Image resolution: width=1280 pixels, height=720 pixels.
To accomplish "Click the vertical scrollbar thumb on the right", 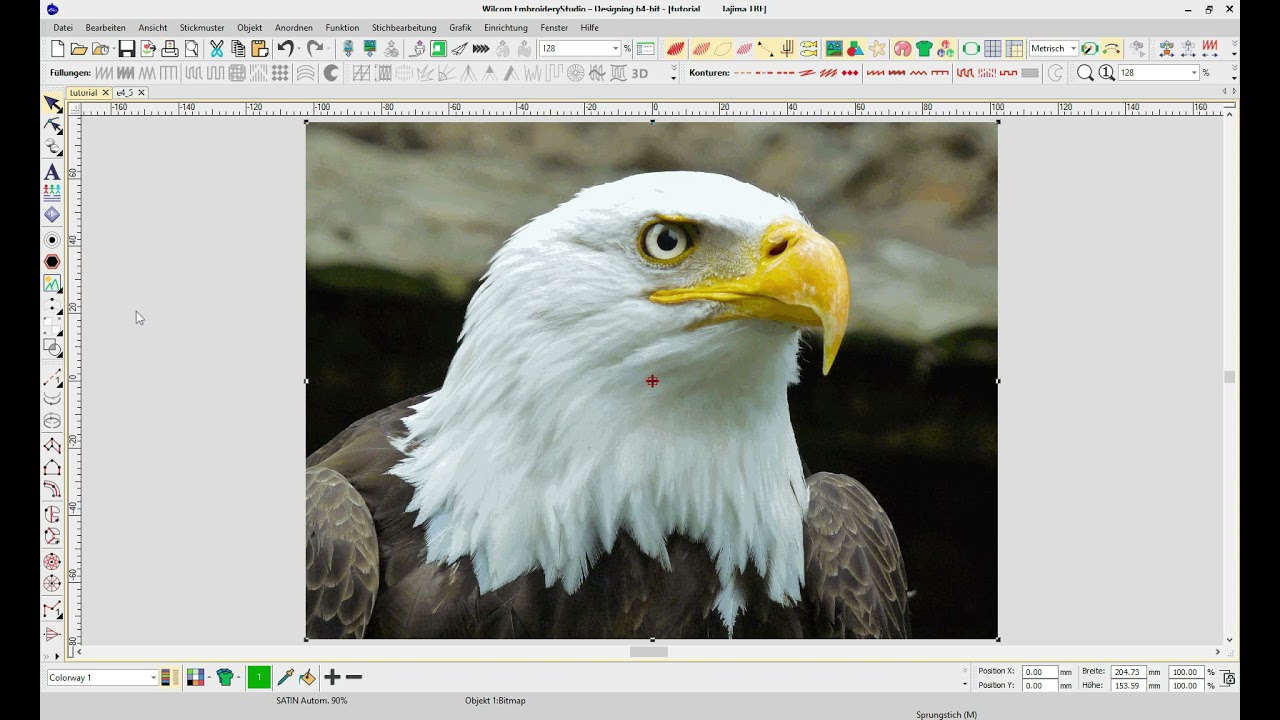I will (x=1230, y=377).
